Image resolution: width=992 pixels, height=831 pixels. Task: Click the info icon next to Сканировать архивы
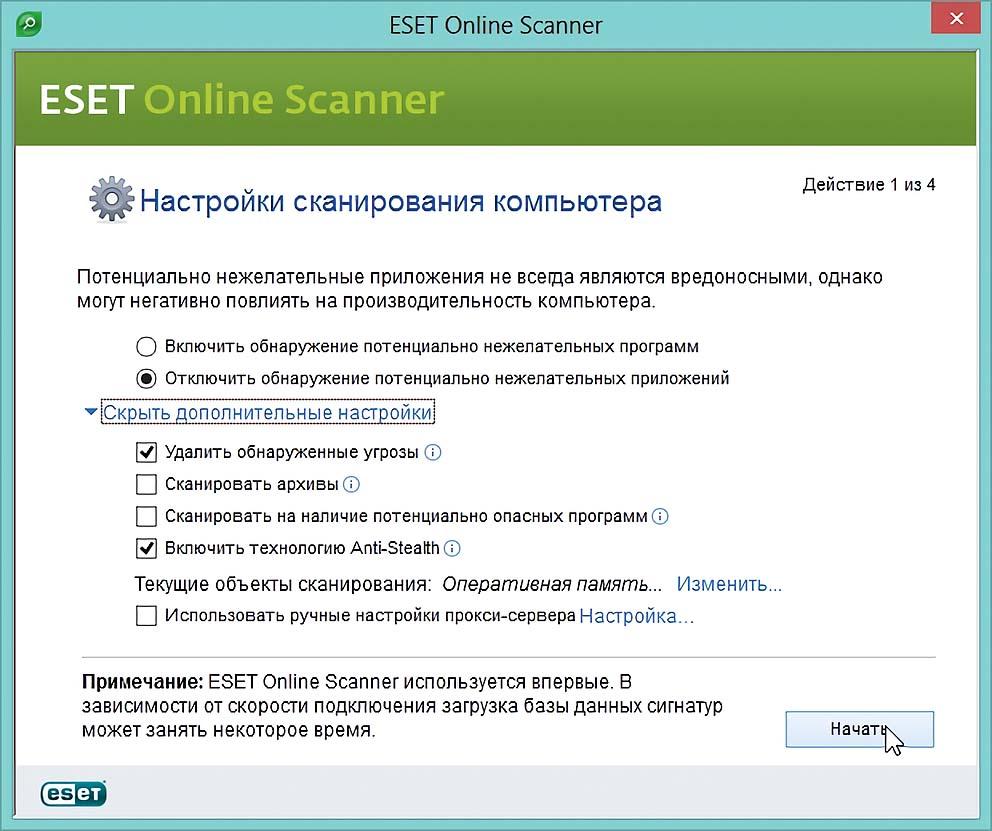pos(351,485)
